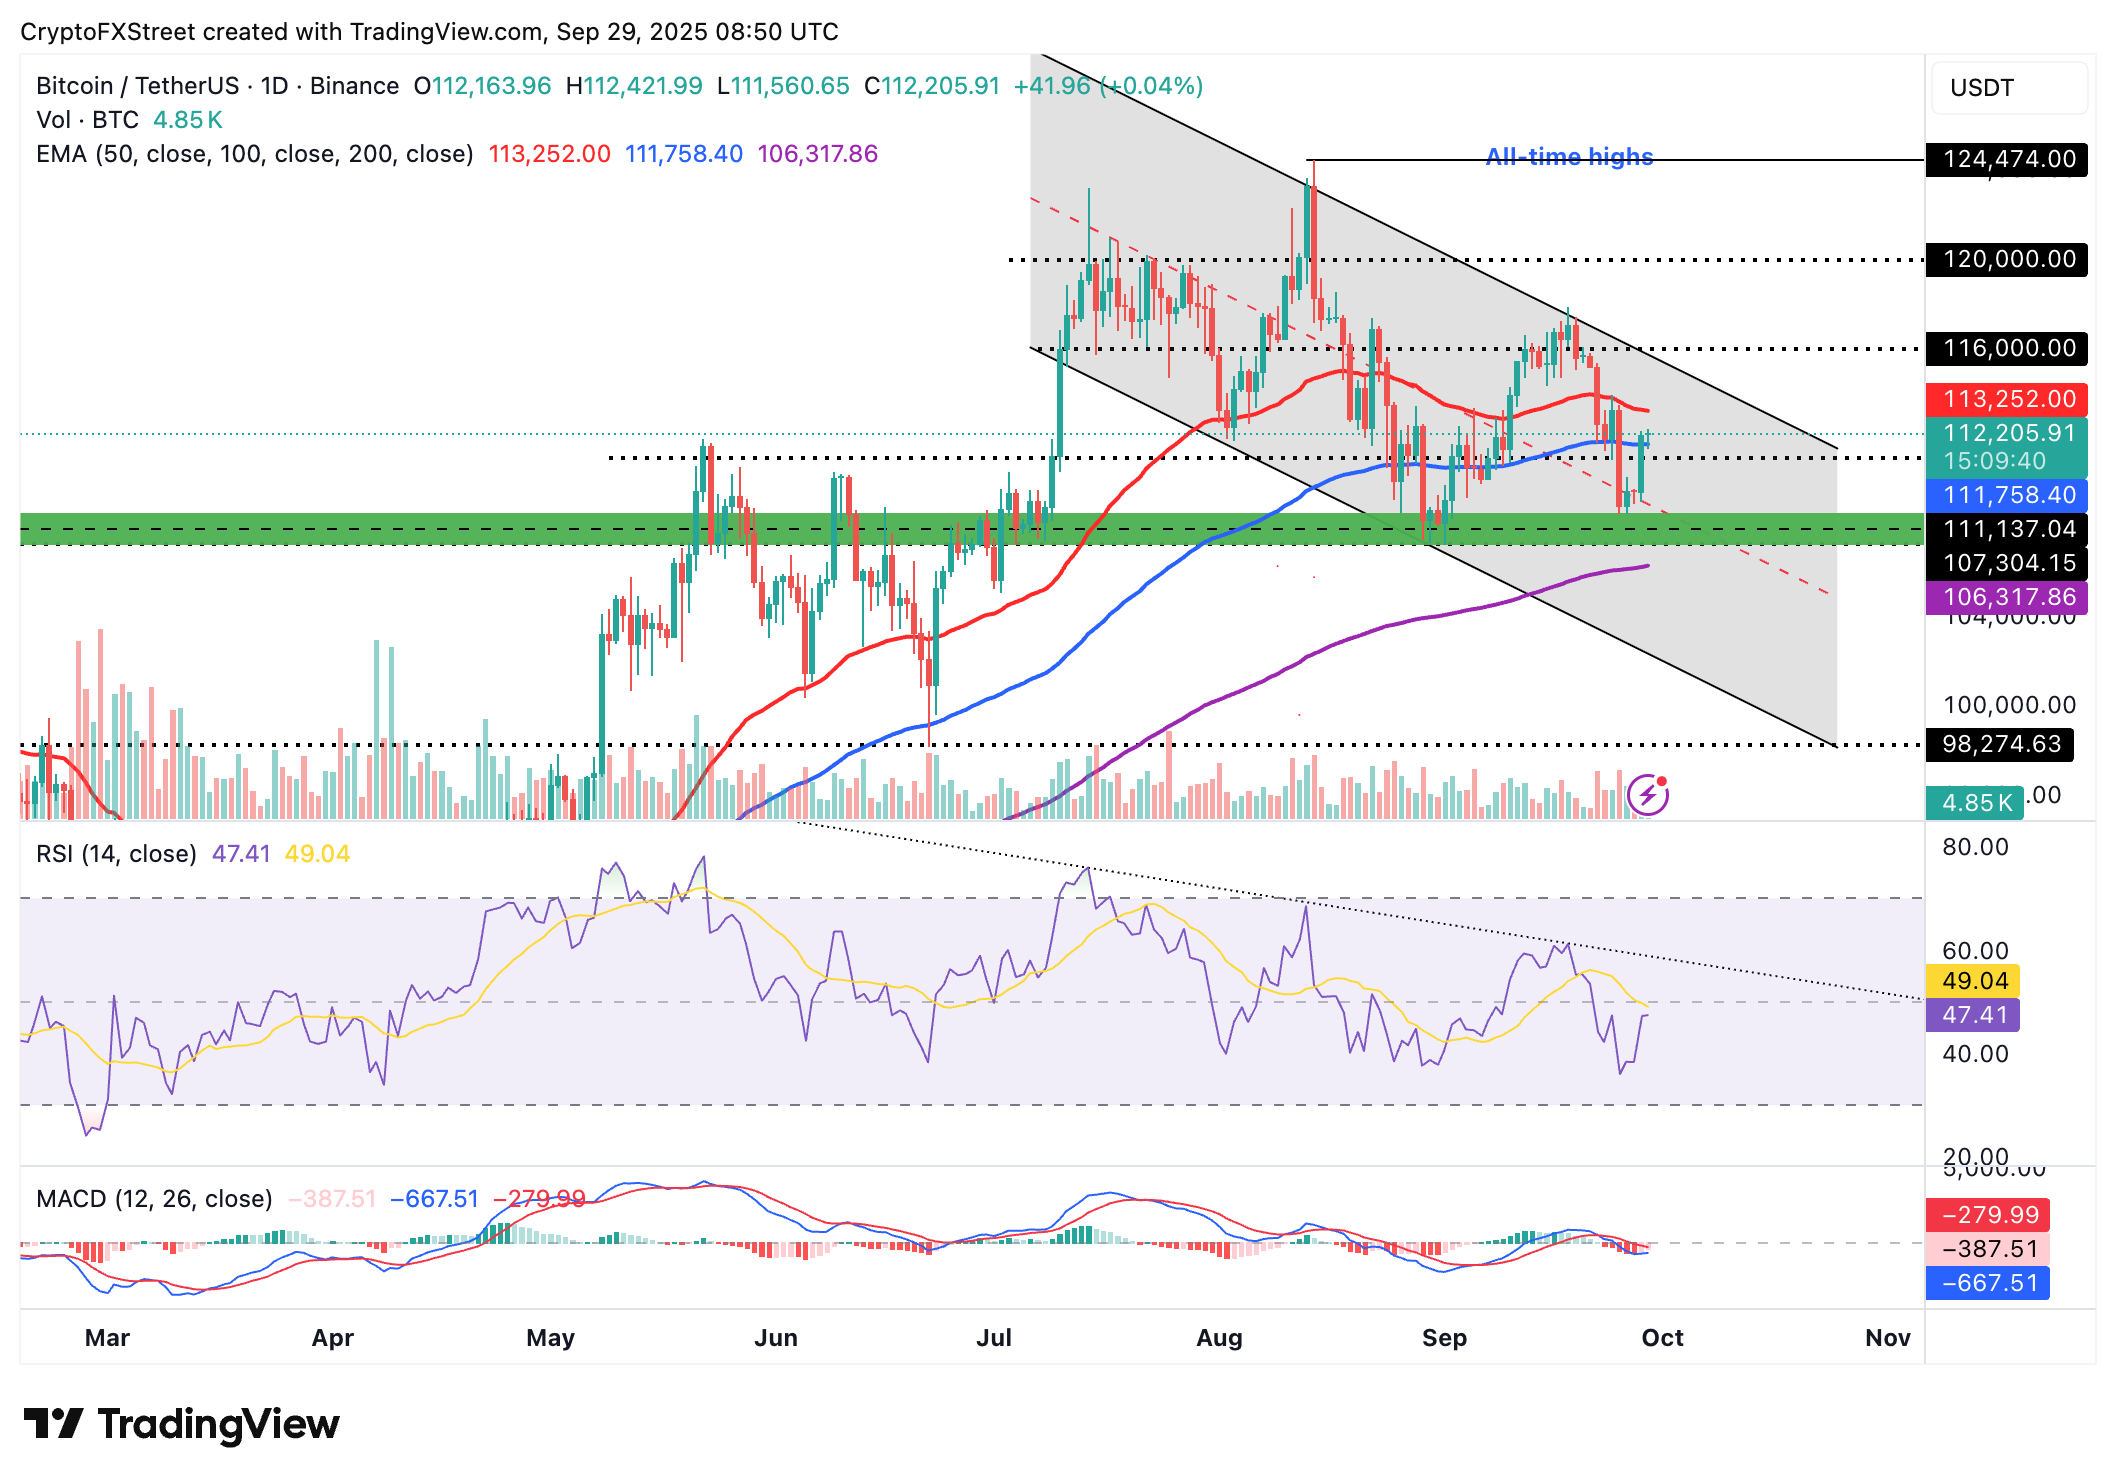
Task: Select the Bitcoin / TetherUS symbol title
Action: tap(137, 86)
